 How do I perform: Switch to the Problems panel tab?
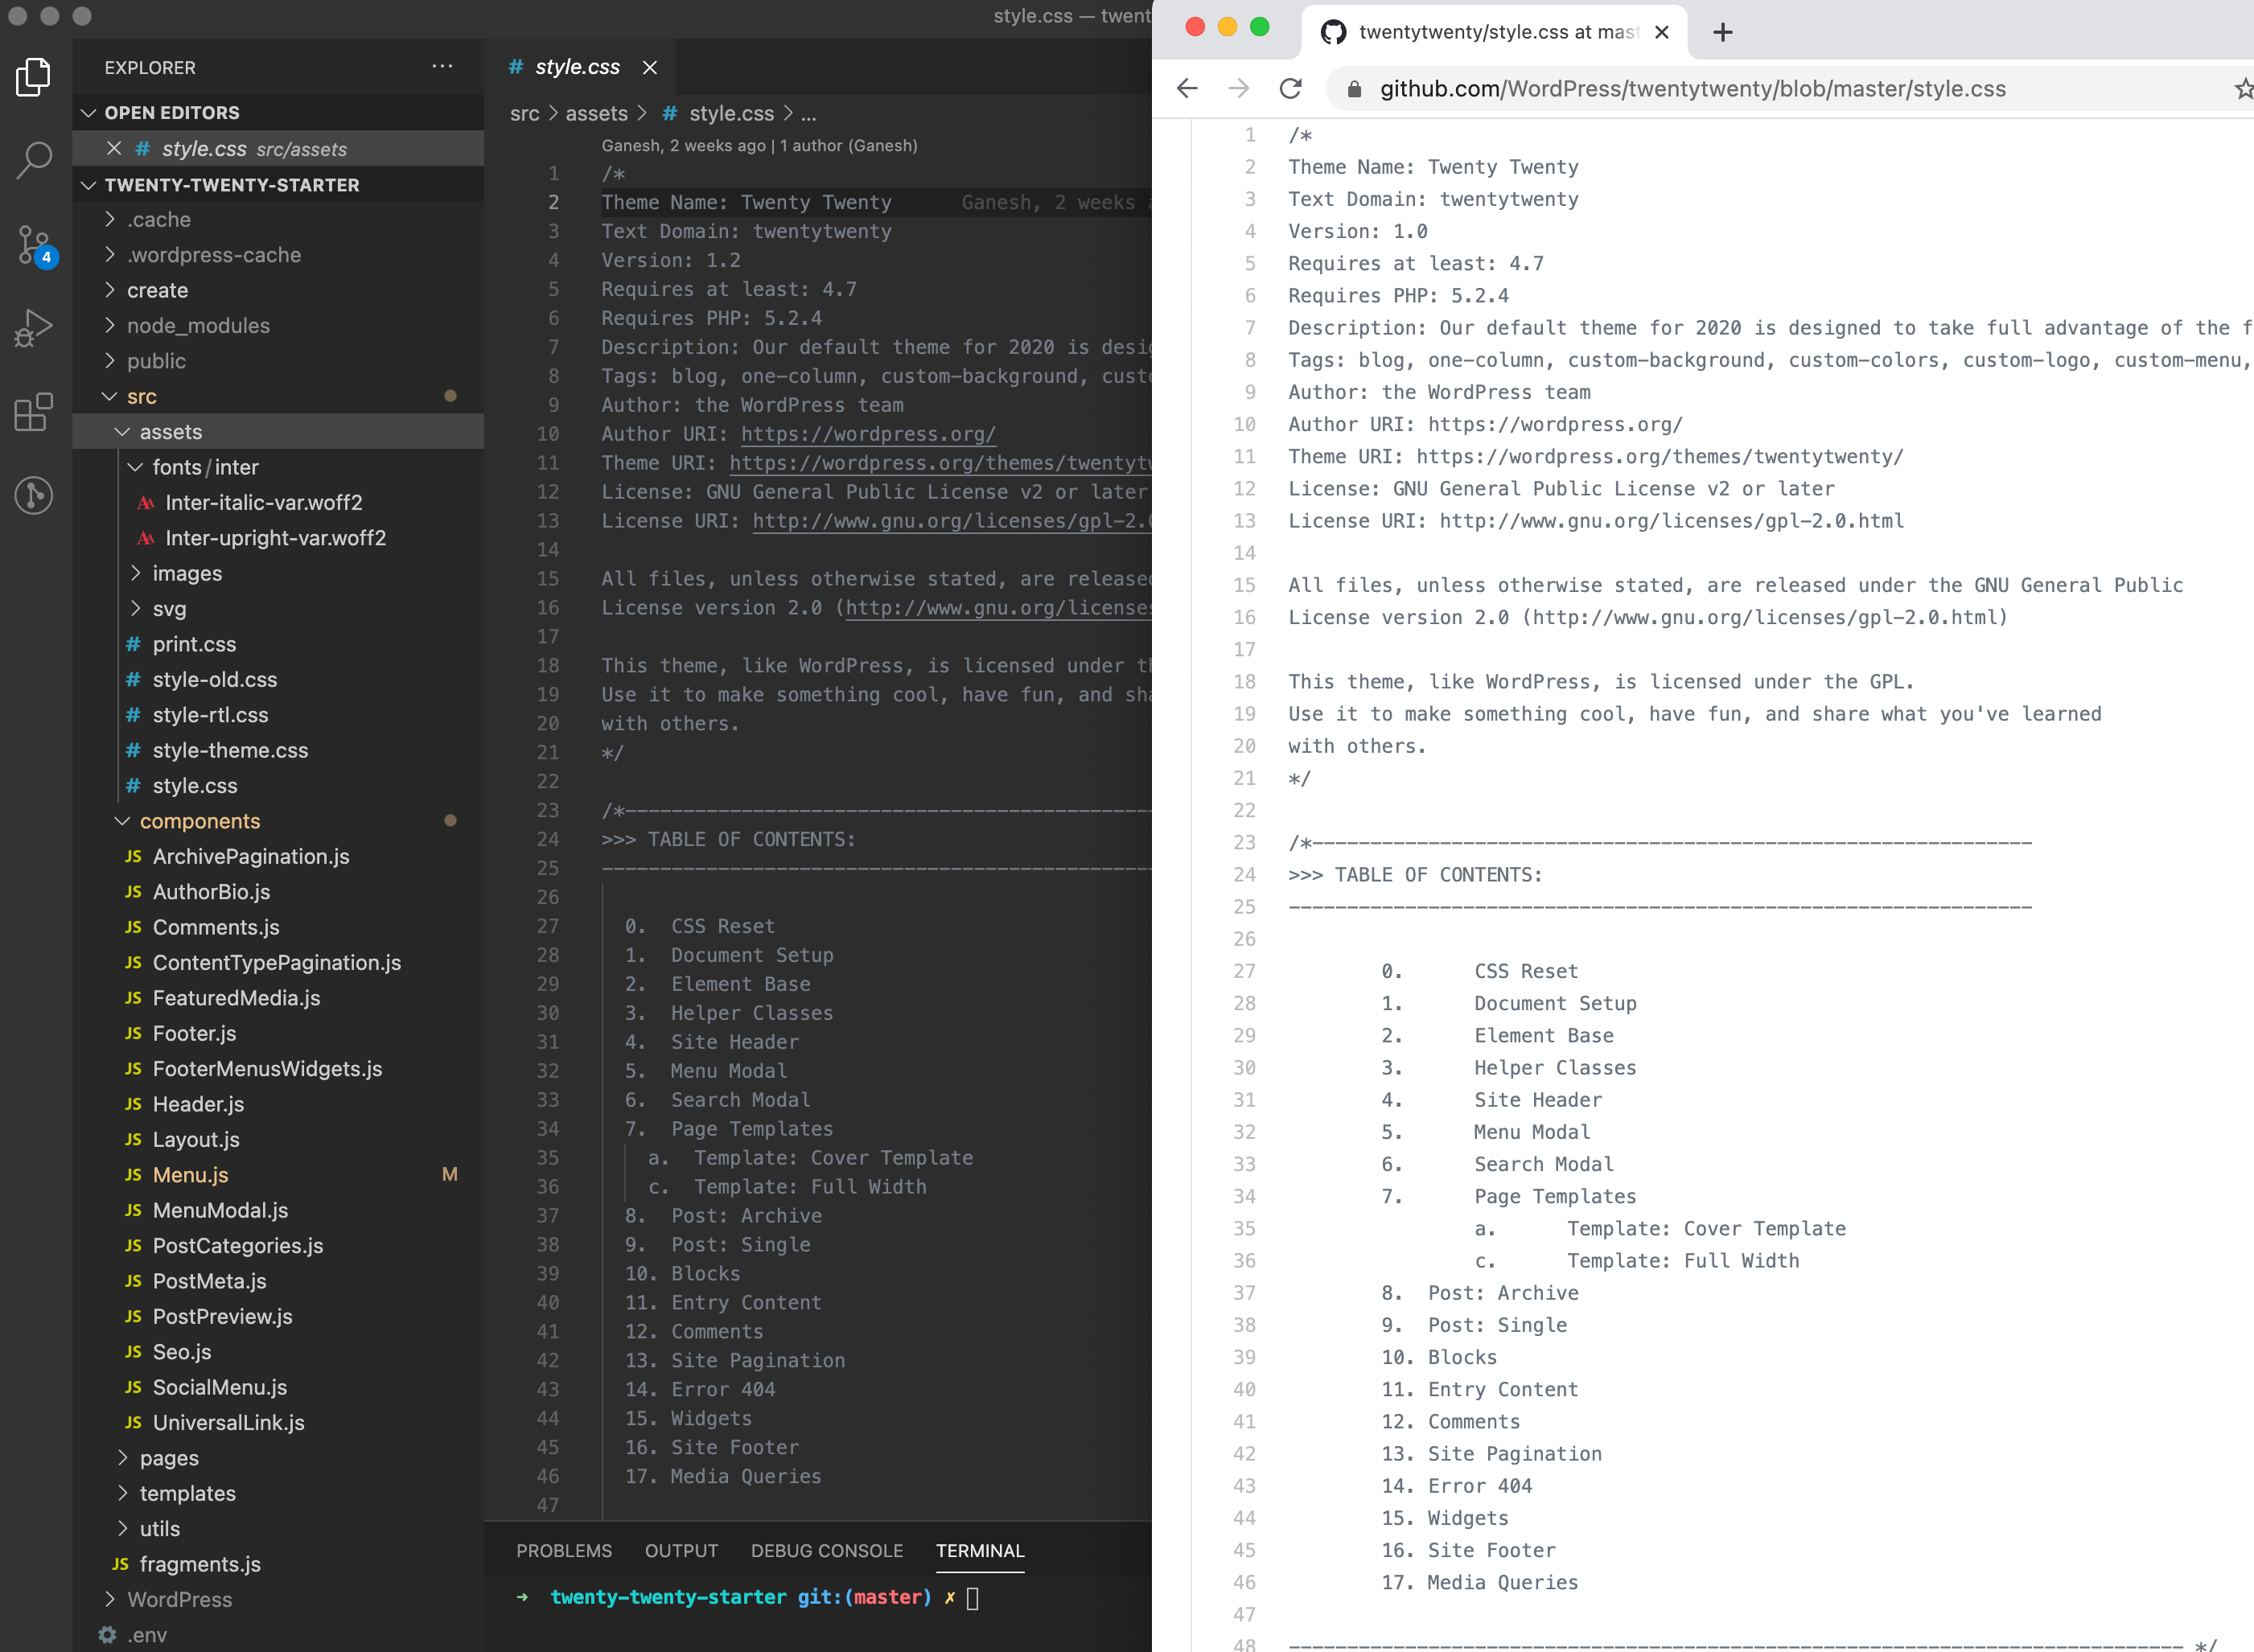click(x=564, y=1550)
